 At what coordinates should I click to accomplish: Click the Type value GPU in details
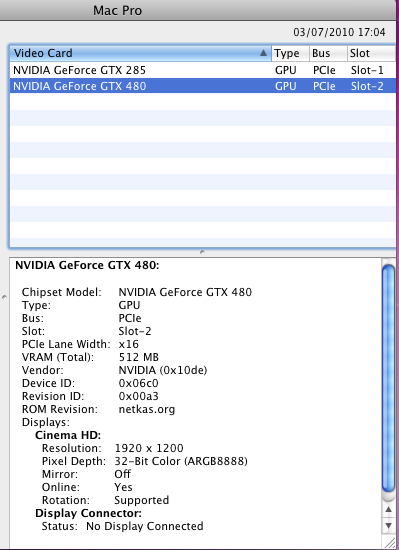(129, 305)
